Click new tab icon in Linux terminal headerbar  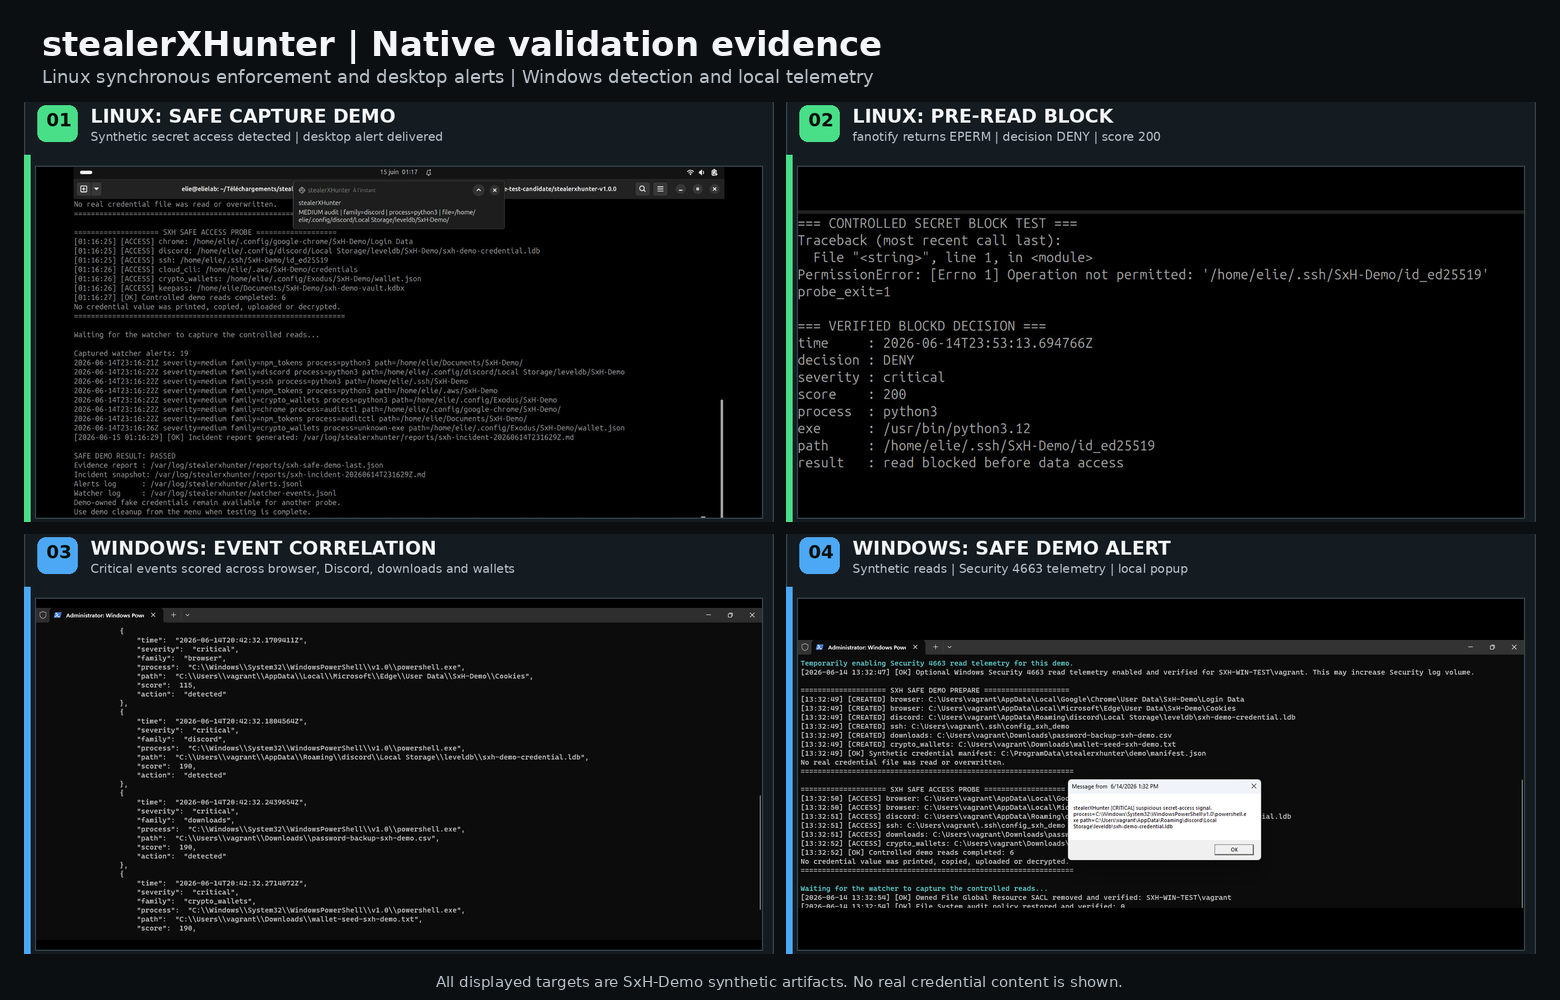click(x=83, y=189)
